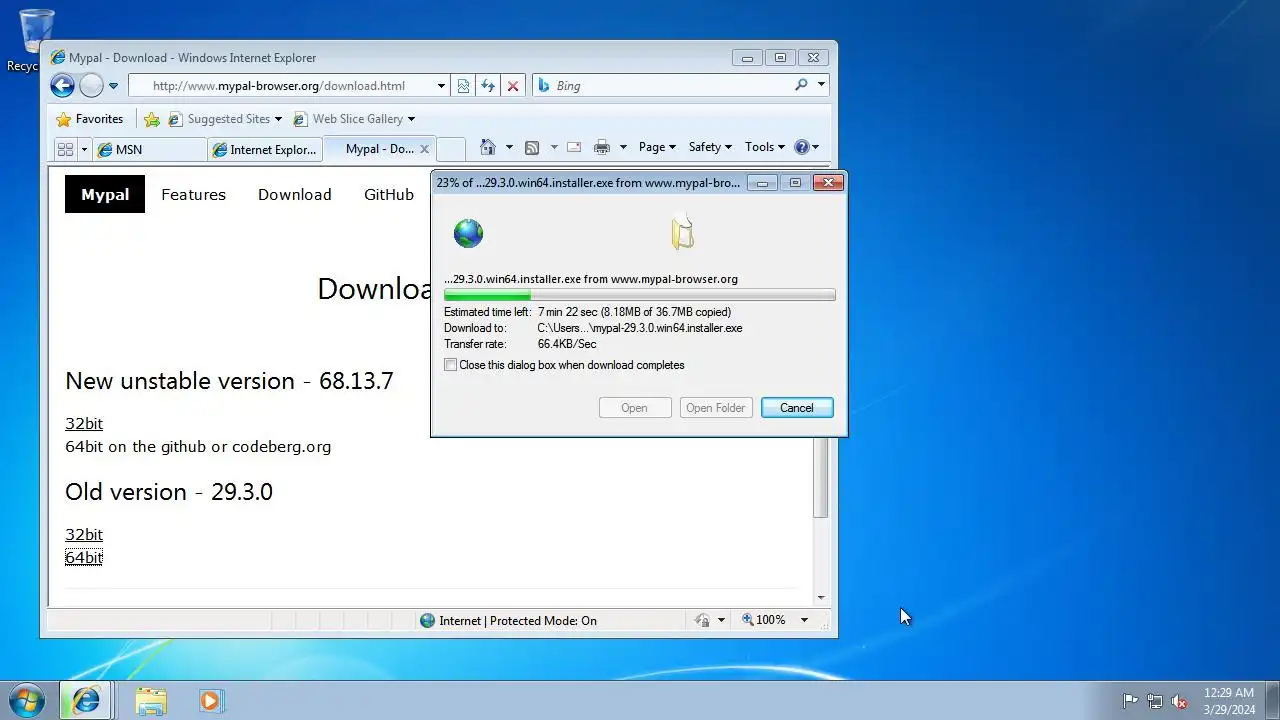Toggle Compatibility View icon in address bar
Viewport: 1280px width, 720px height.
pyautogui.click(x=463, y=86)
